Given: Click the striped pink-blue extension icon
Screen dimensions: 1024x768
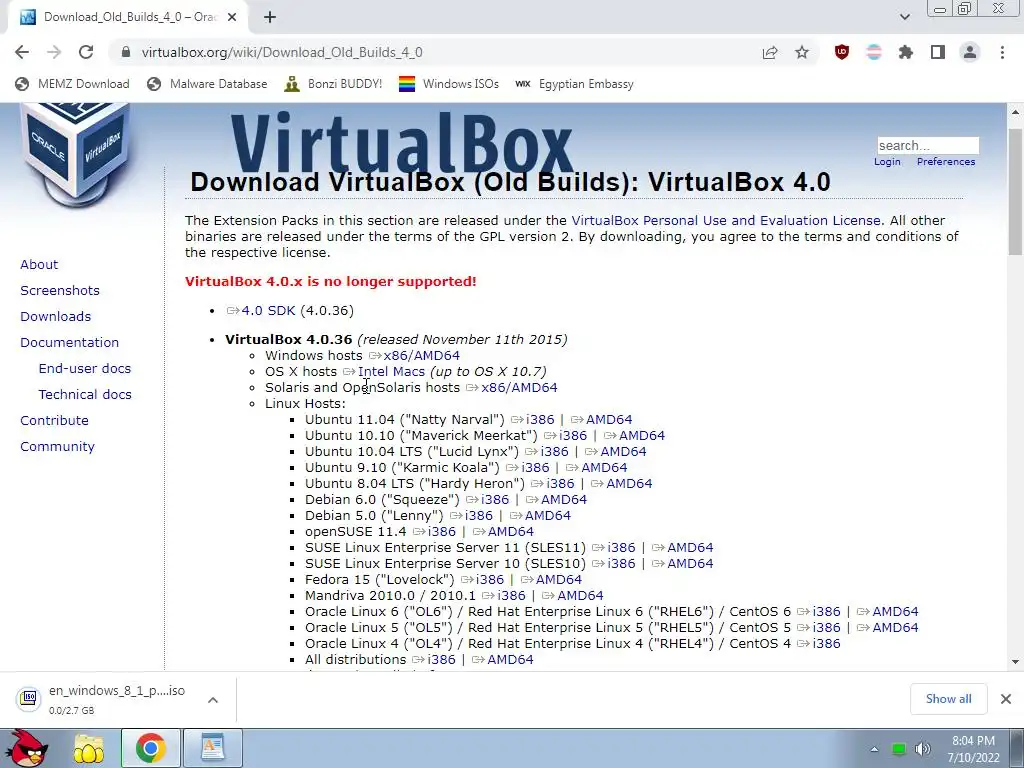Looking at the screenshot, I should pyautogui.click(x=874, y=52).
